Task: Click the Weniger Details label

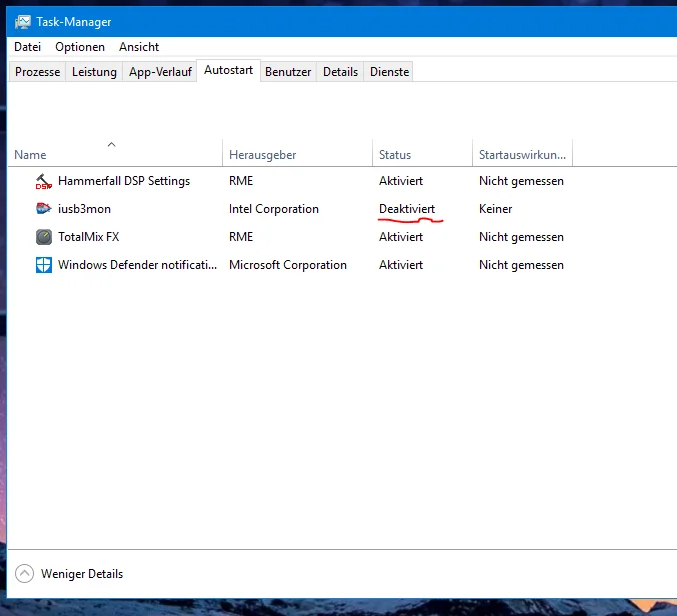Action: tap(82, 574)
